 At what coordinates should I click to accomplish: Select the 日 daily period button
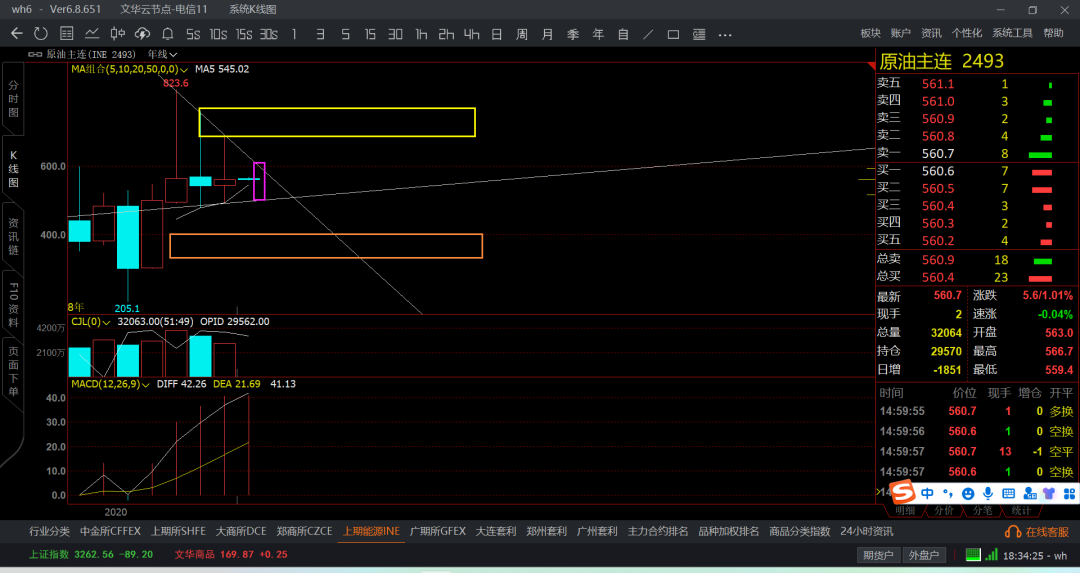click(x=496, y=34)
